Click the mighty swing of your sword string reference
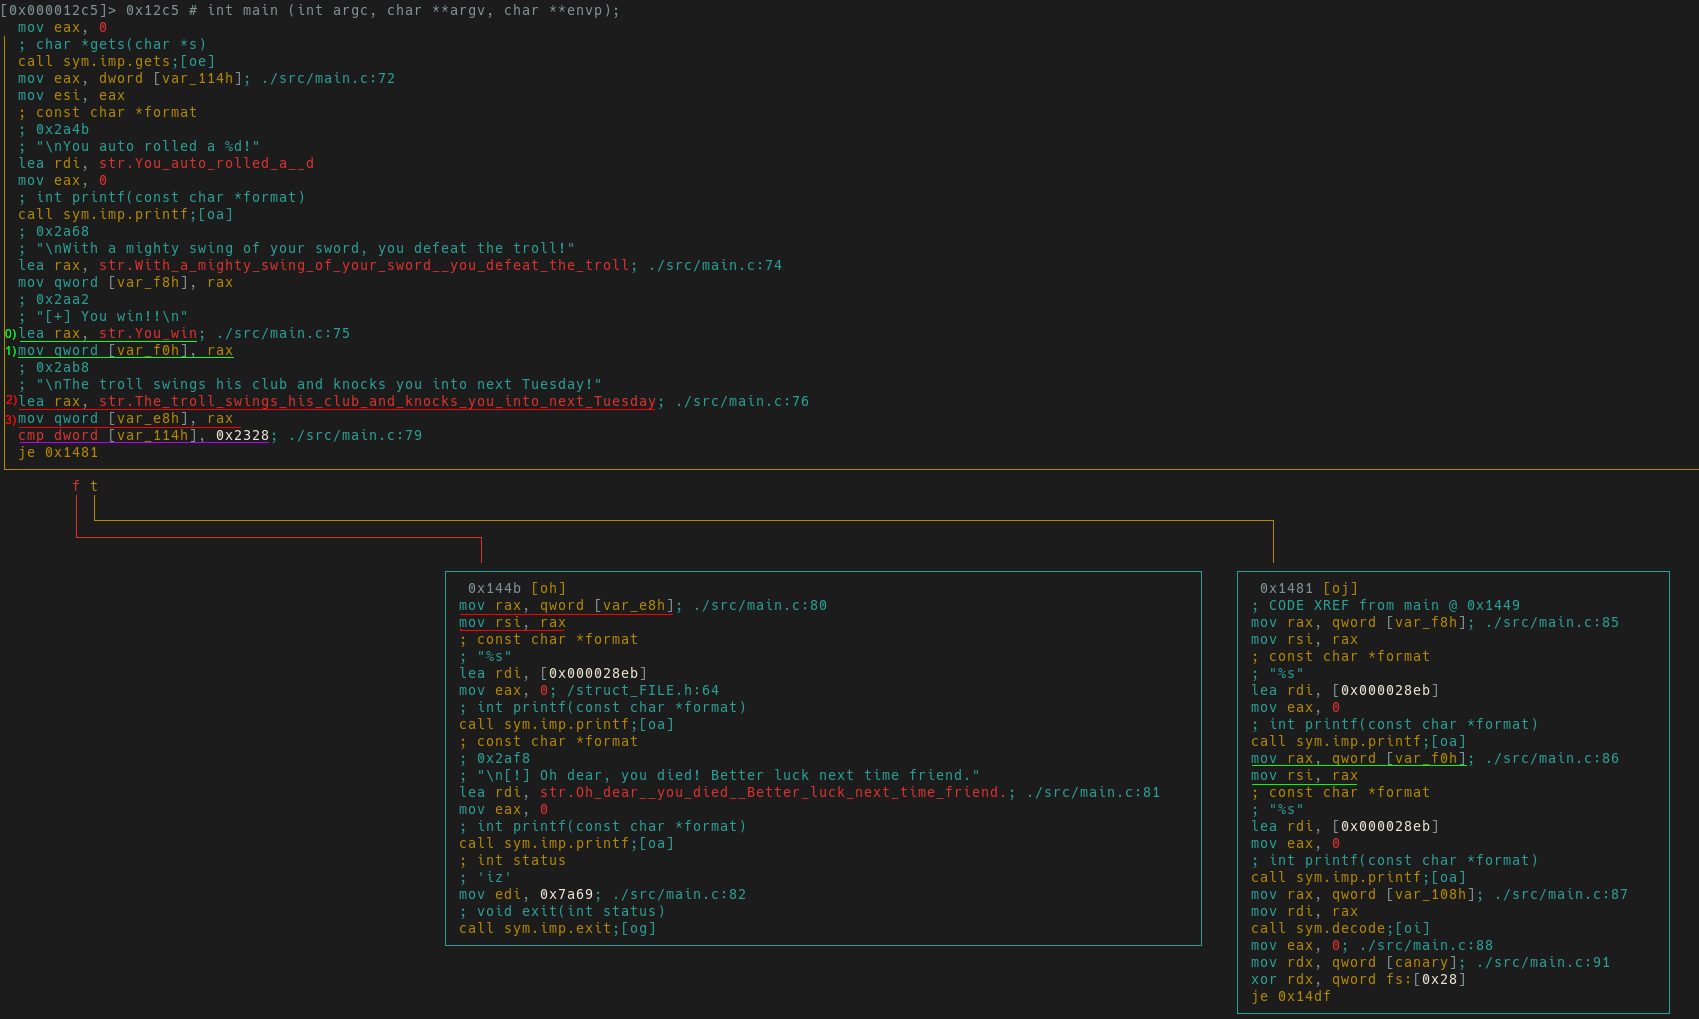The width and height of the screenshot is (1699, 1019). (x=364, y=265)
